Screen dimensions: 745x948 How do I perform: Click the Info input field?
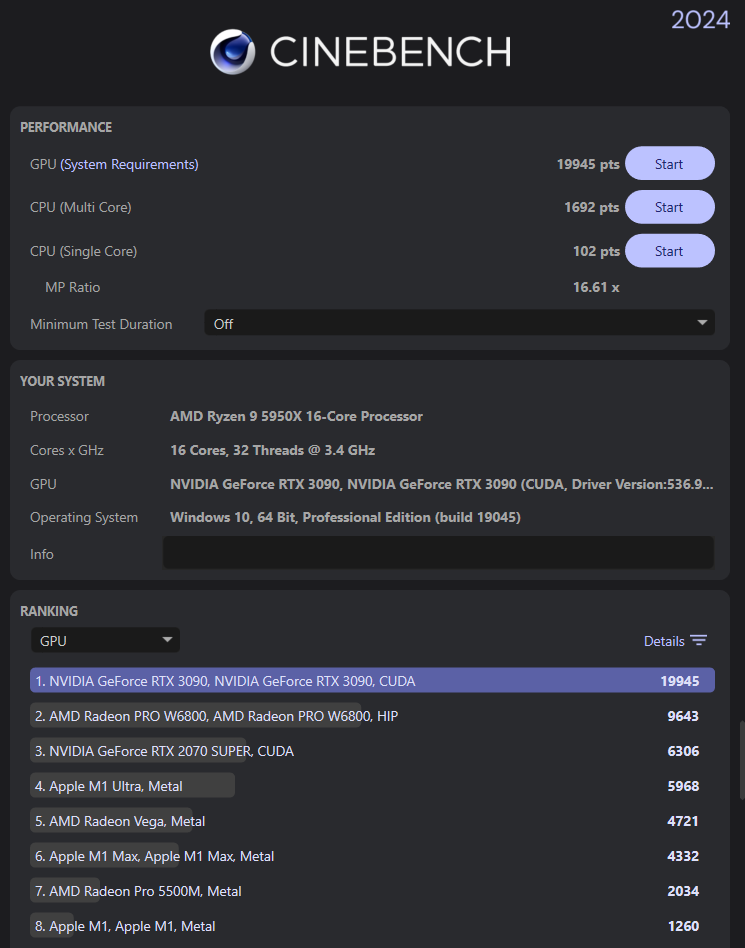tap(438, 552)
